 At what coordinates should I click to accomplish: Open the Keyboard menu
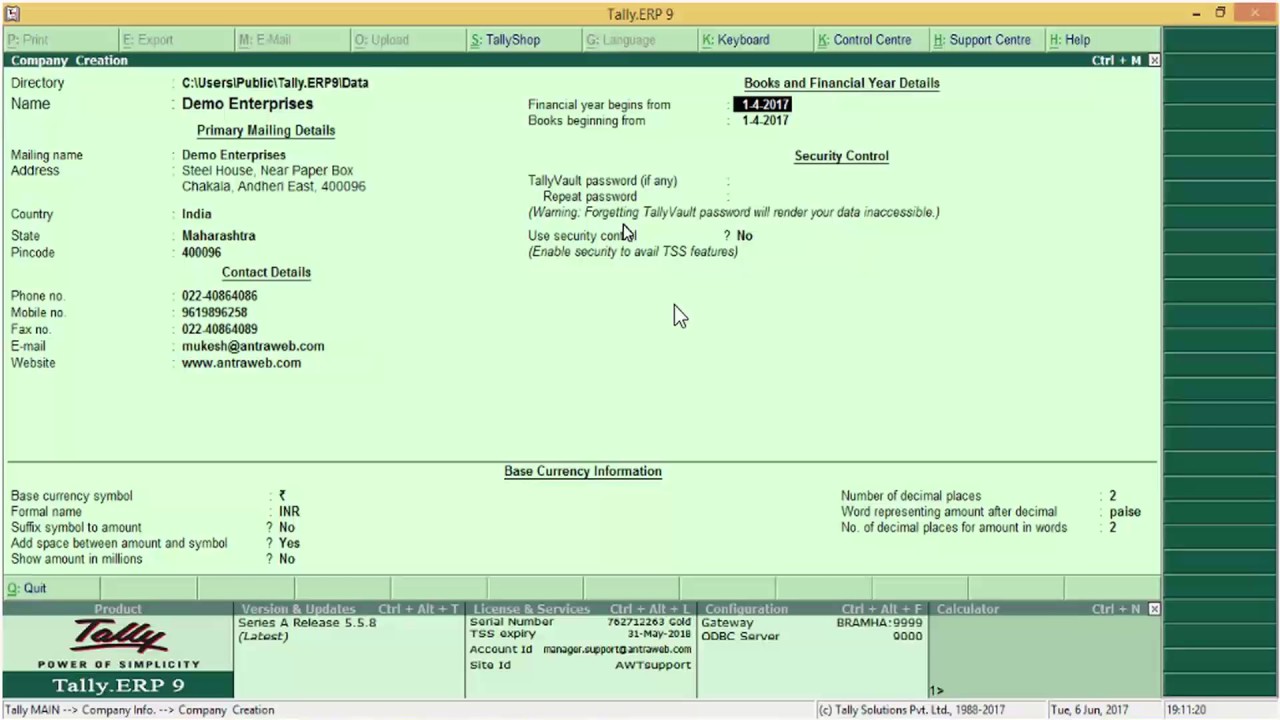[736, 40]
